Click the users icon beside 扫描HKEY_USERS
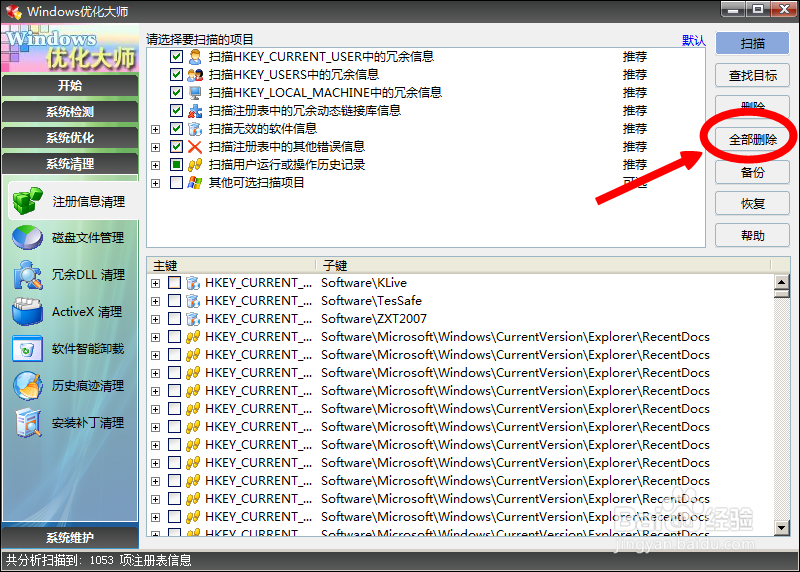 tap(194, 75)
